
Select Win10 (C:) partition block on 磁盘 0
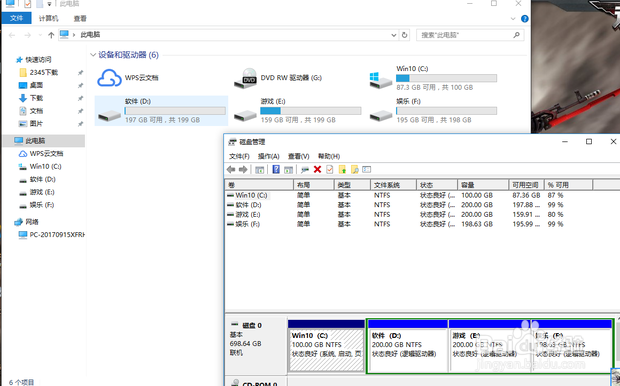pos(326,346)
